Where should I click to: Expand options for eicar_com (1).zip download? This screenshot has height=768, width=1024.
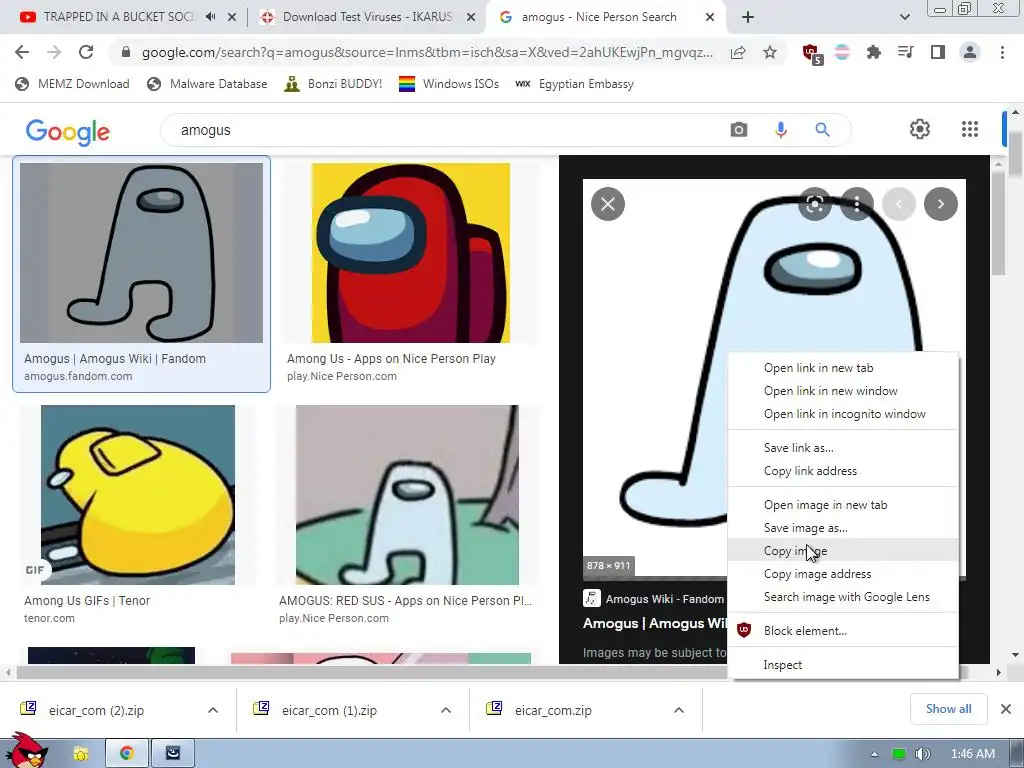446,710
